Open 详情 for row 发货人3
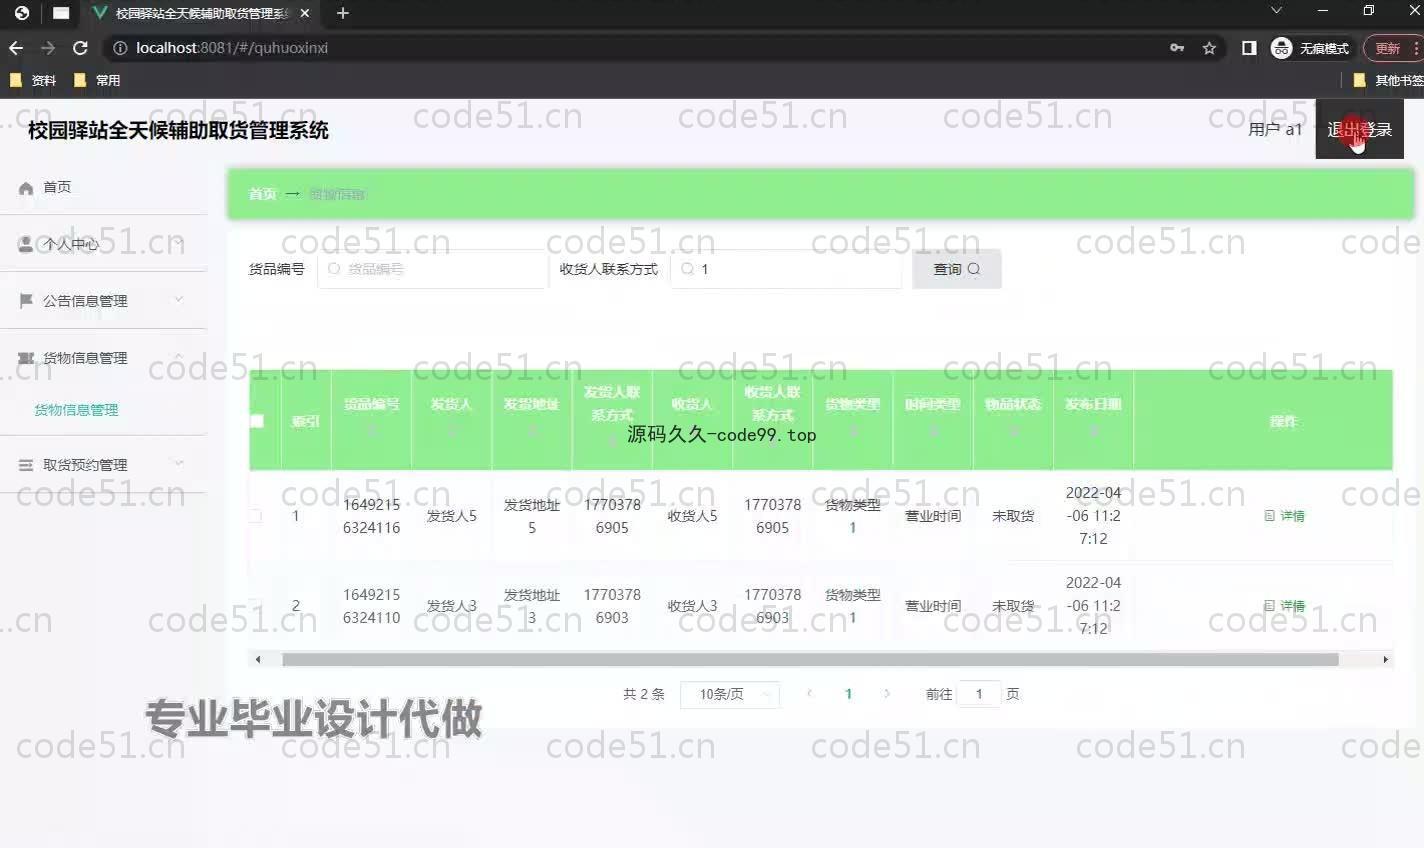The width and height of the screenshot is (1424, 848). coord(1285,606)
